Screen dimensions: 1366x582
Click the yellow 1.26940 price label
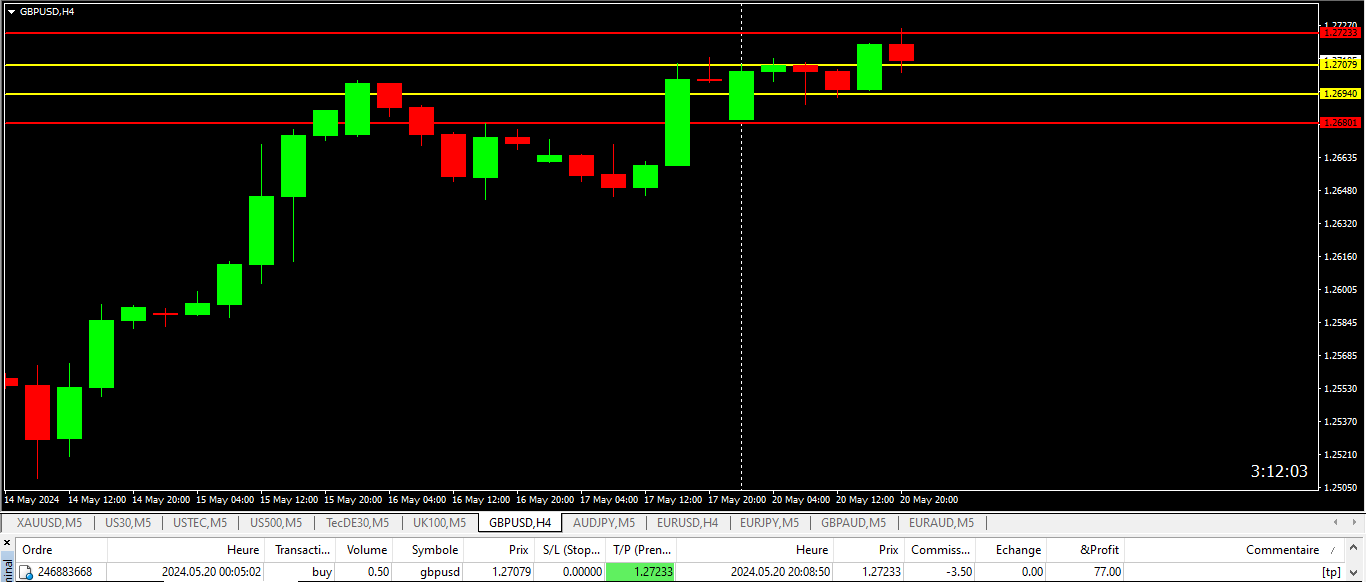(1340, 93)
